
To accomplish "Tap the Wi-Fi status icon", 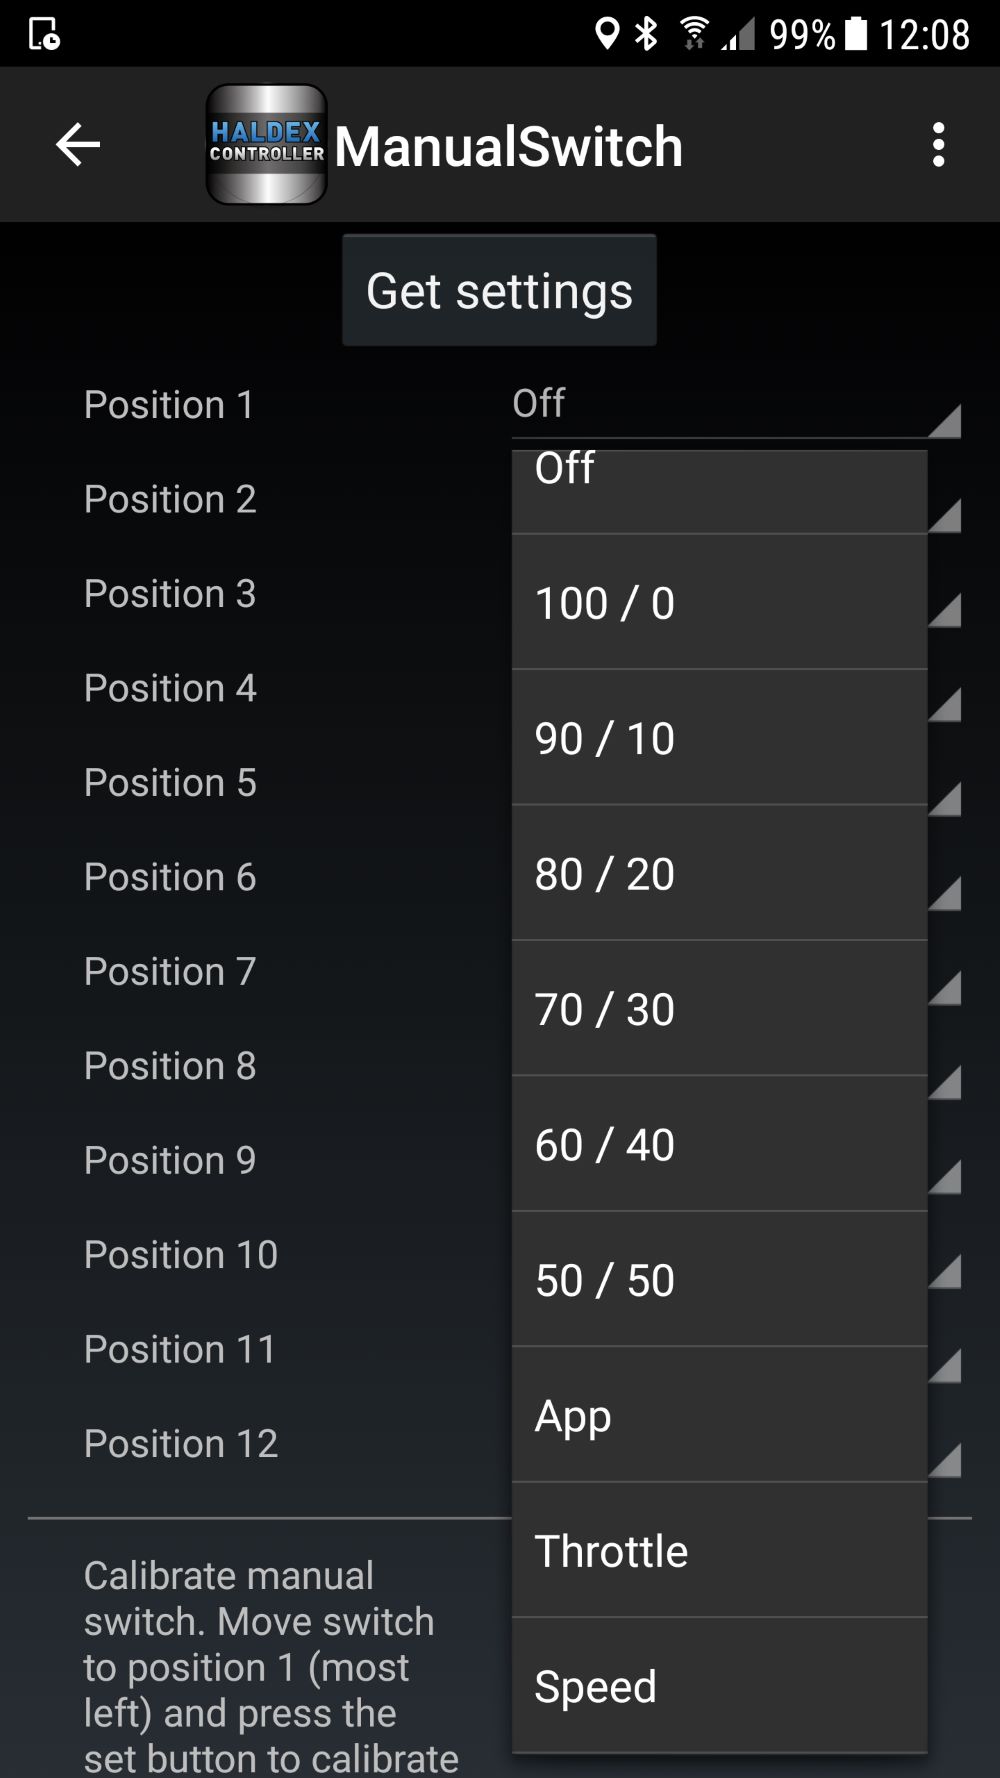I will pyautogui.click(x=693, y=34).
